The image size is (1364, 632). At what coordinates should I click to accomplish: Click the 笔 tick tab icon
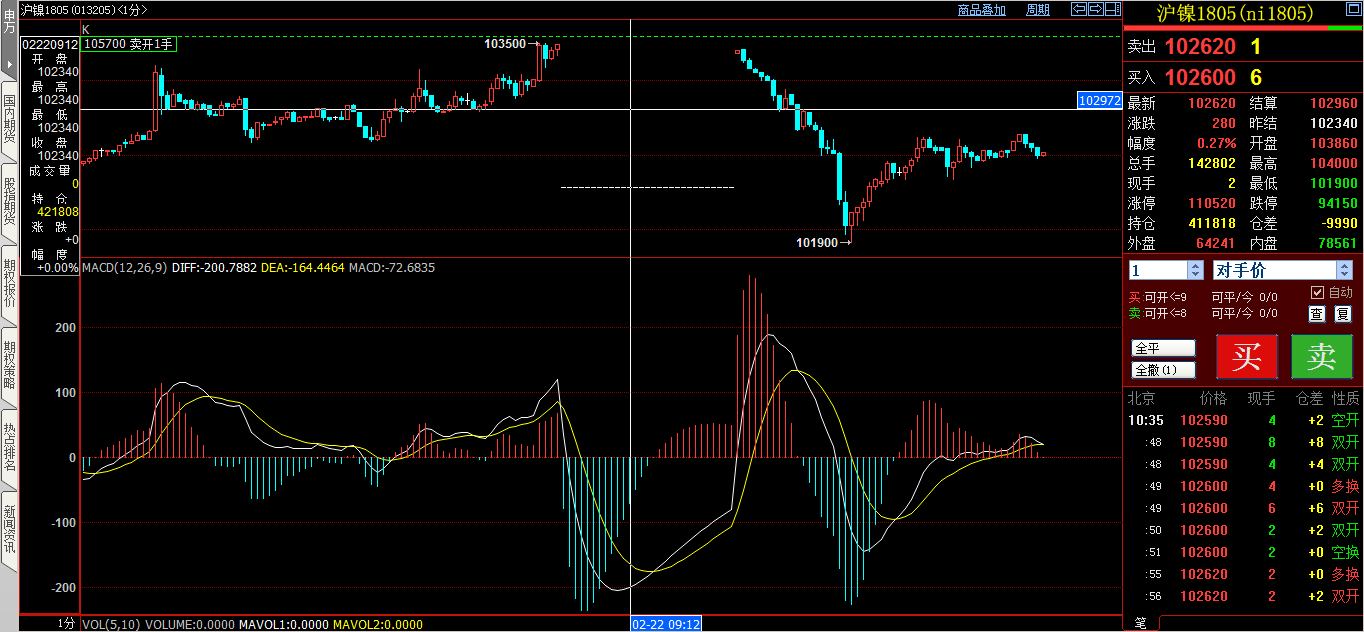coord(1140,623)
